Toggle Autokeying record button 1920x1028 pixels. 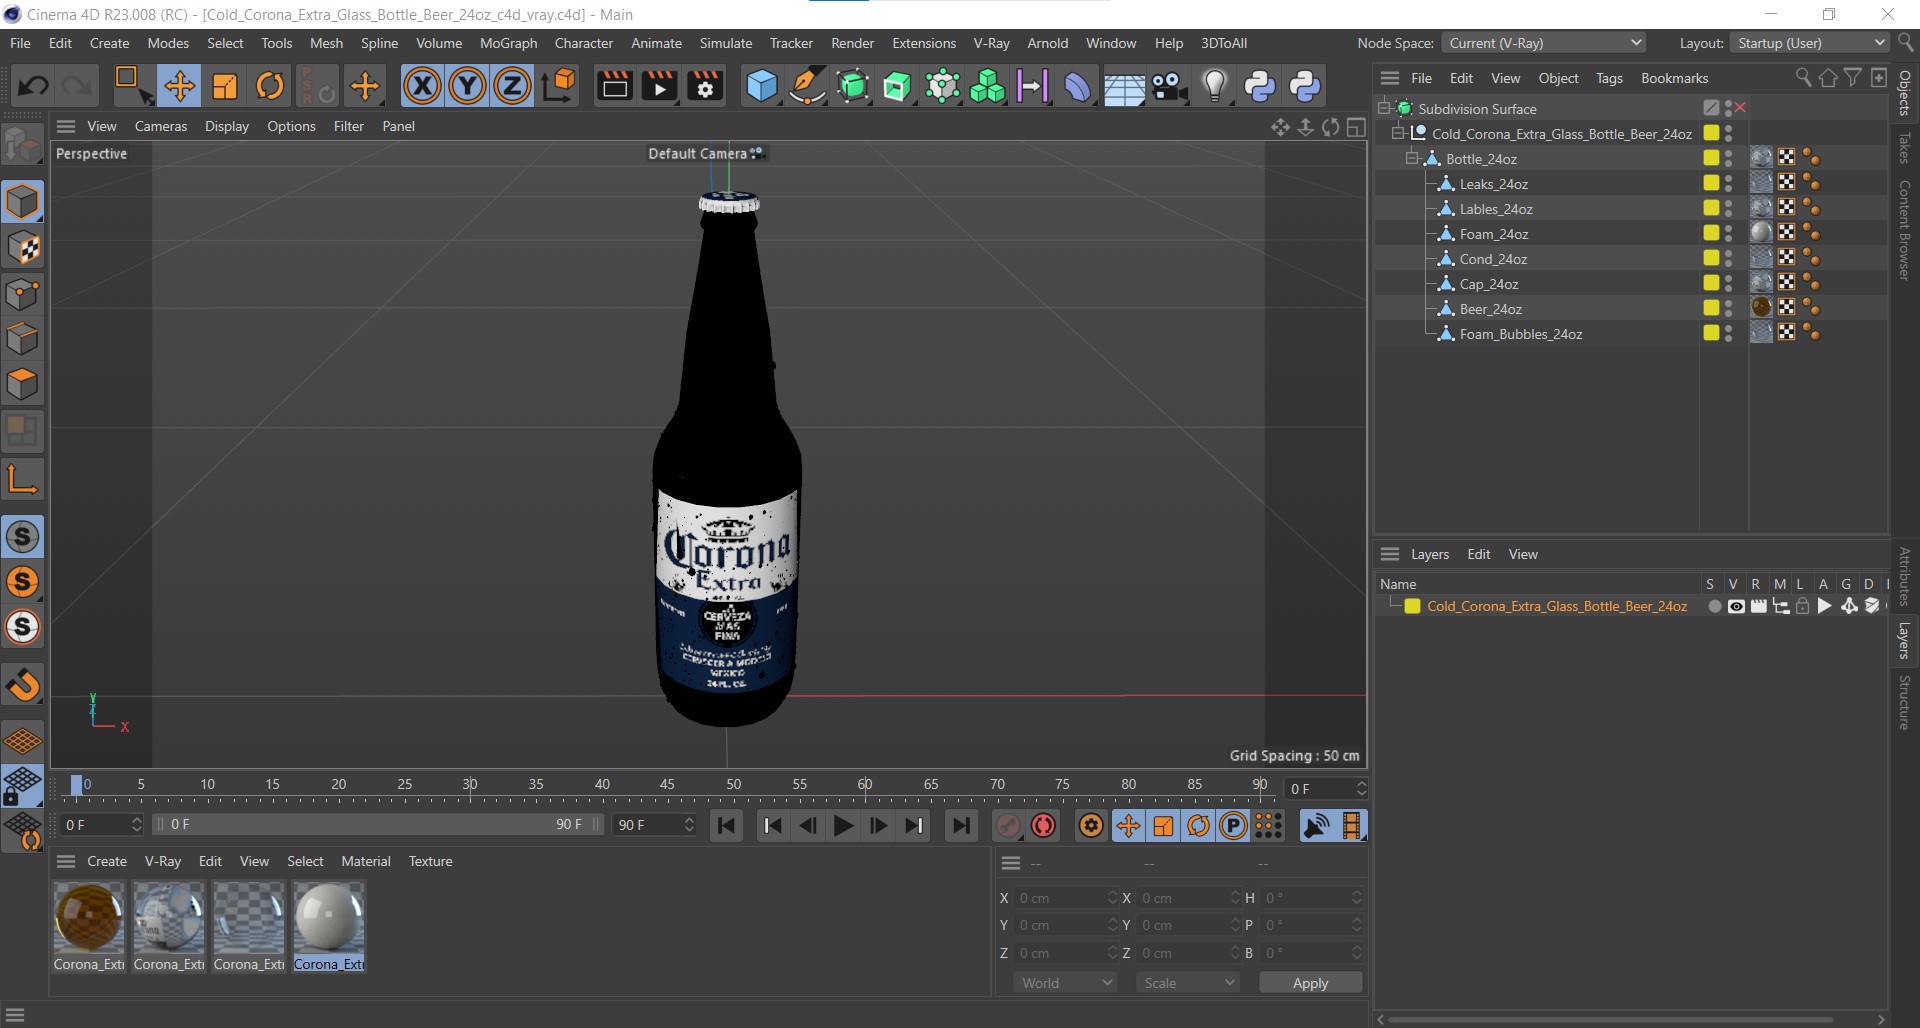[1043, 826]
